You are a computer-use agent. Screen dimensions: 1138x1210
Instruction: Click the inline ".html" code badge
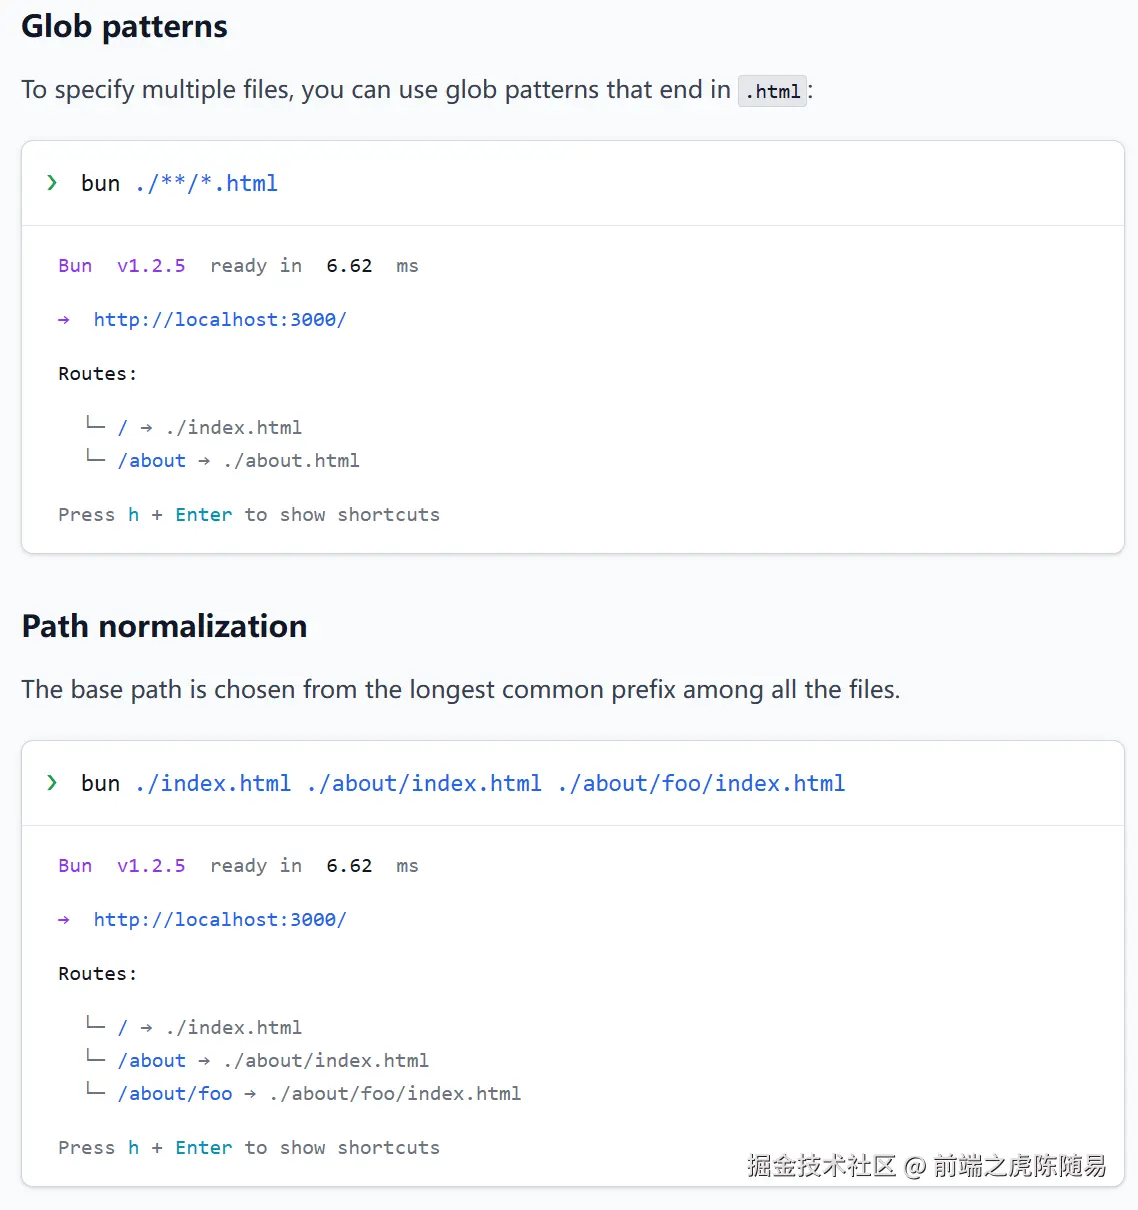(x=772, y=92)
